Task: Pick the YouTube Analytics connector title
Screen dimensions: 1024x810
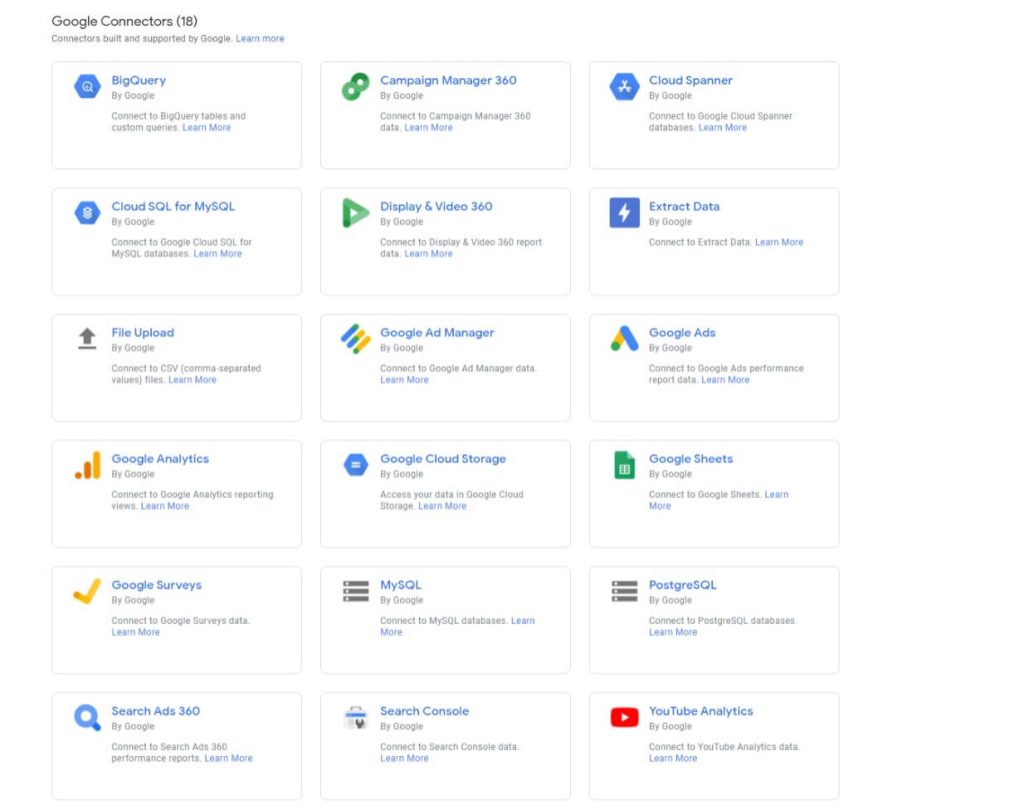Action: click(701, 711)
